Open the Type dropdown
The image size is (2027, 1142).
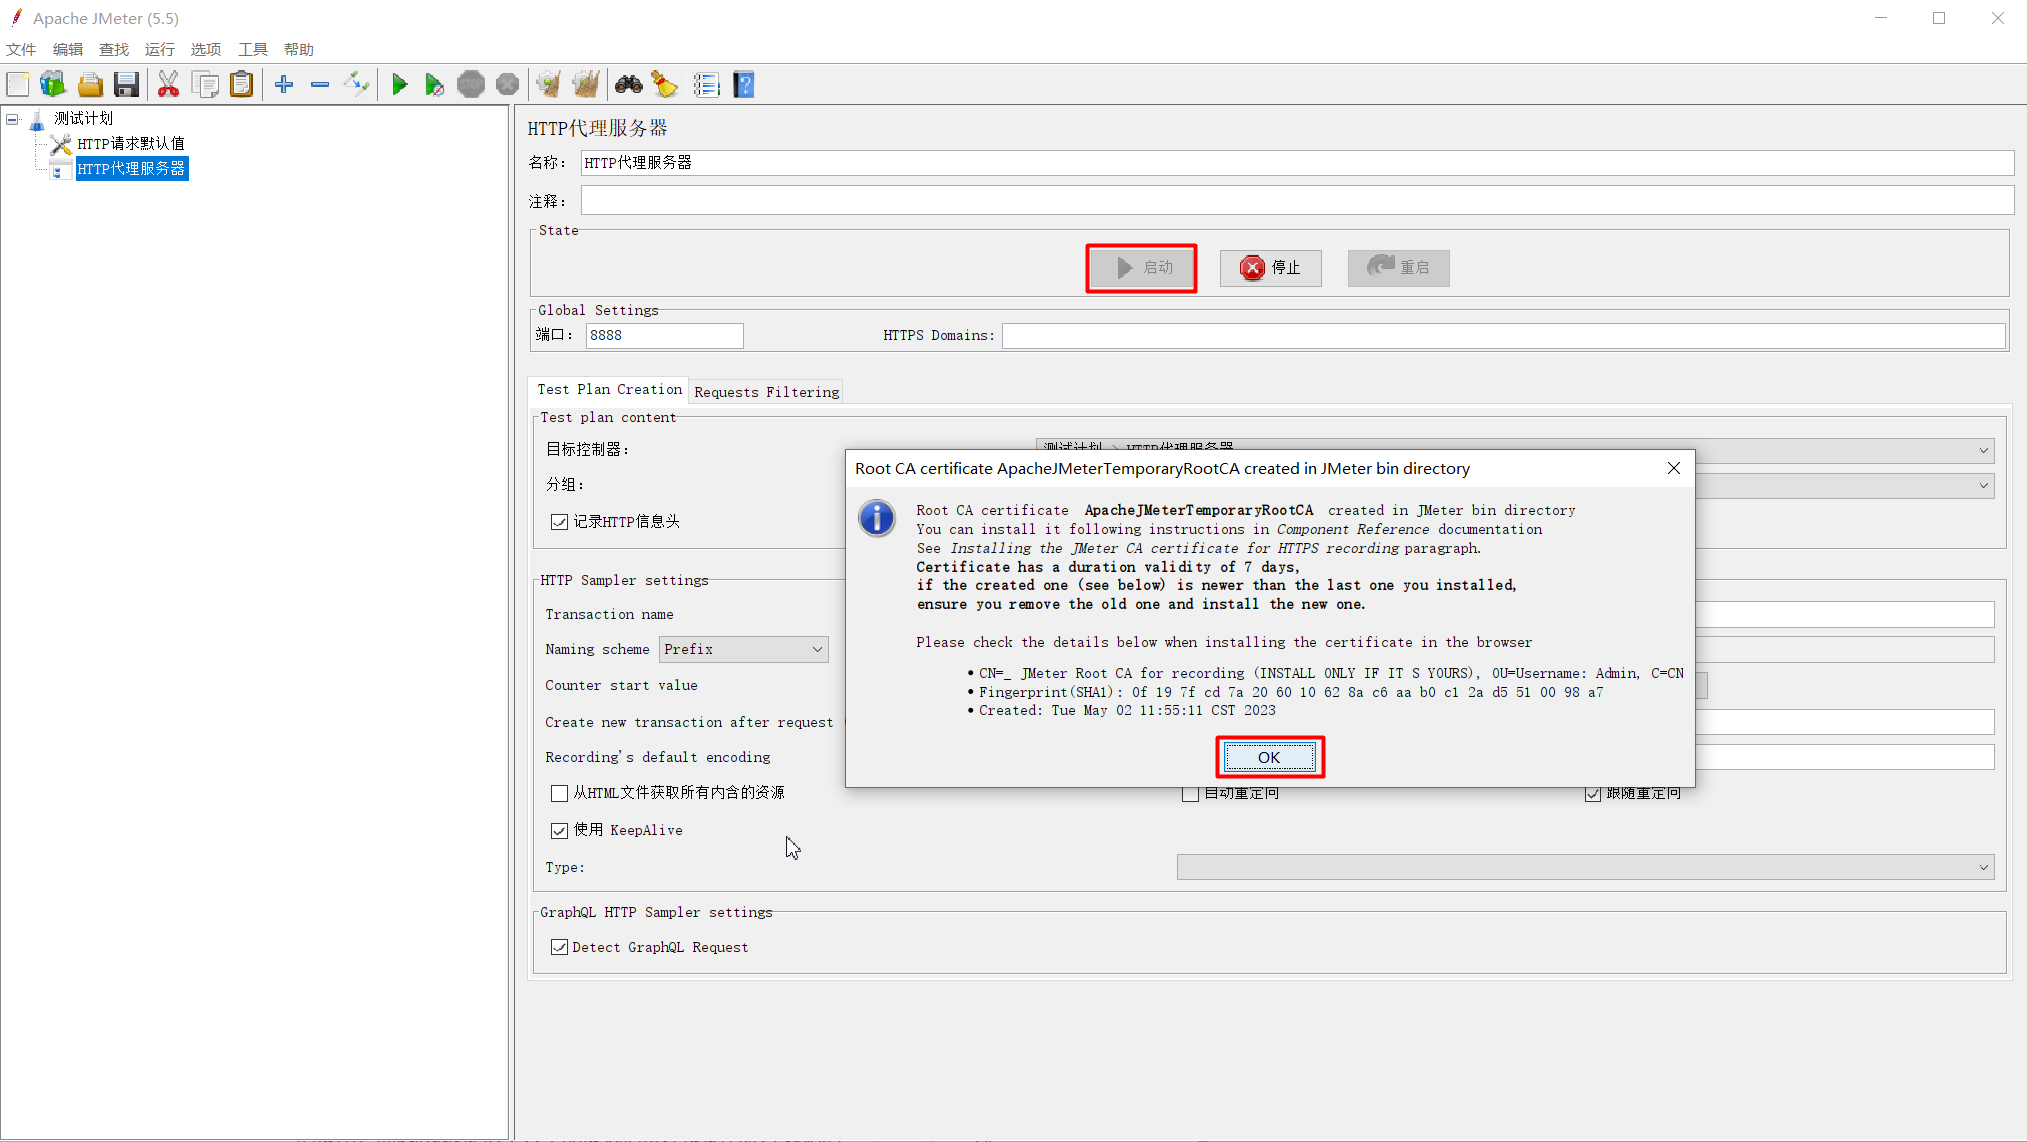click(x=1585, y=867)
